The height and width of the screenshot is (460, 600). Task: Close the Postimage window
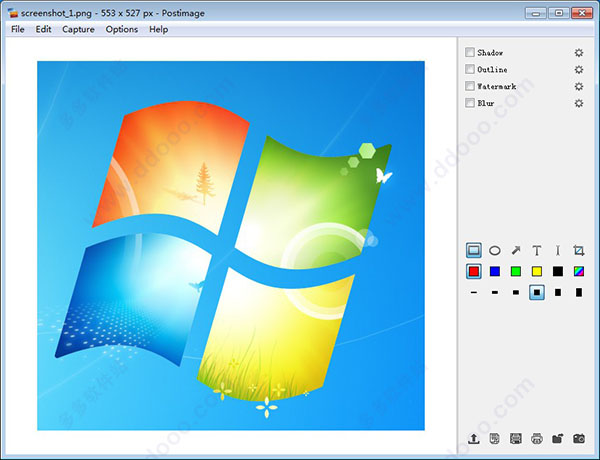(582, 13)
